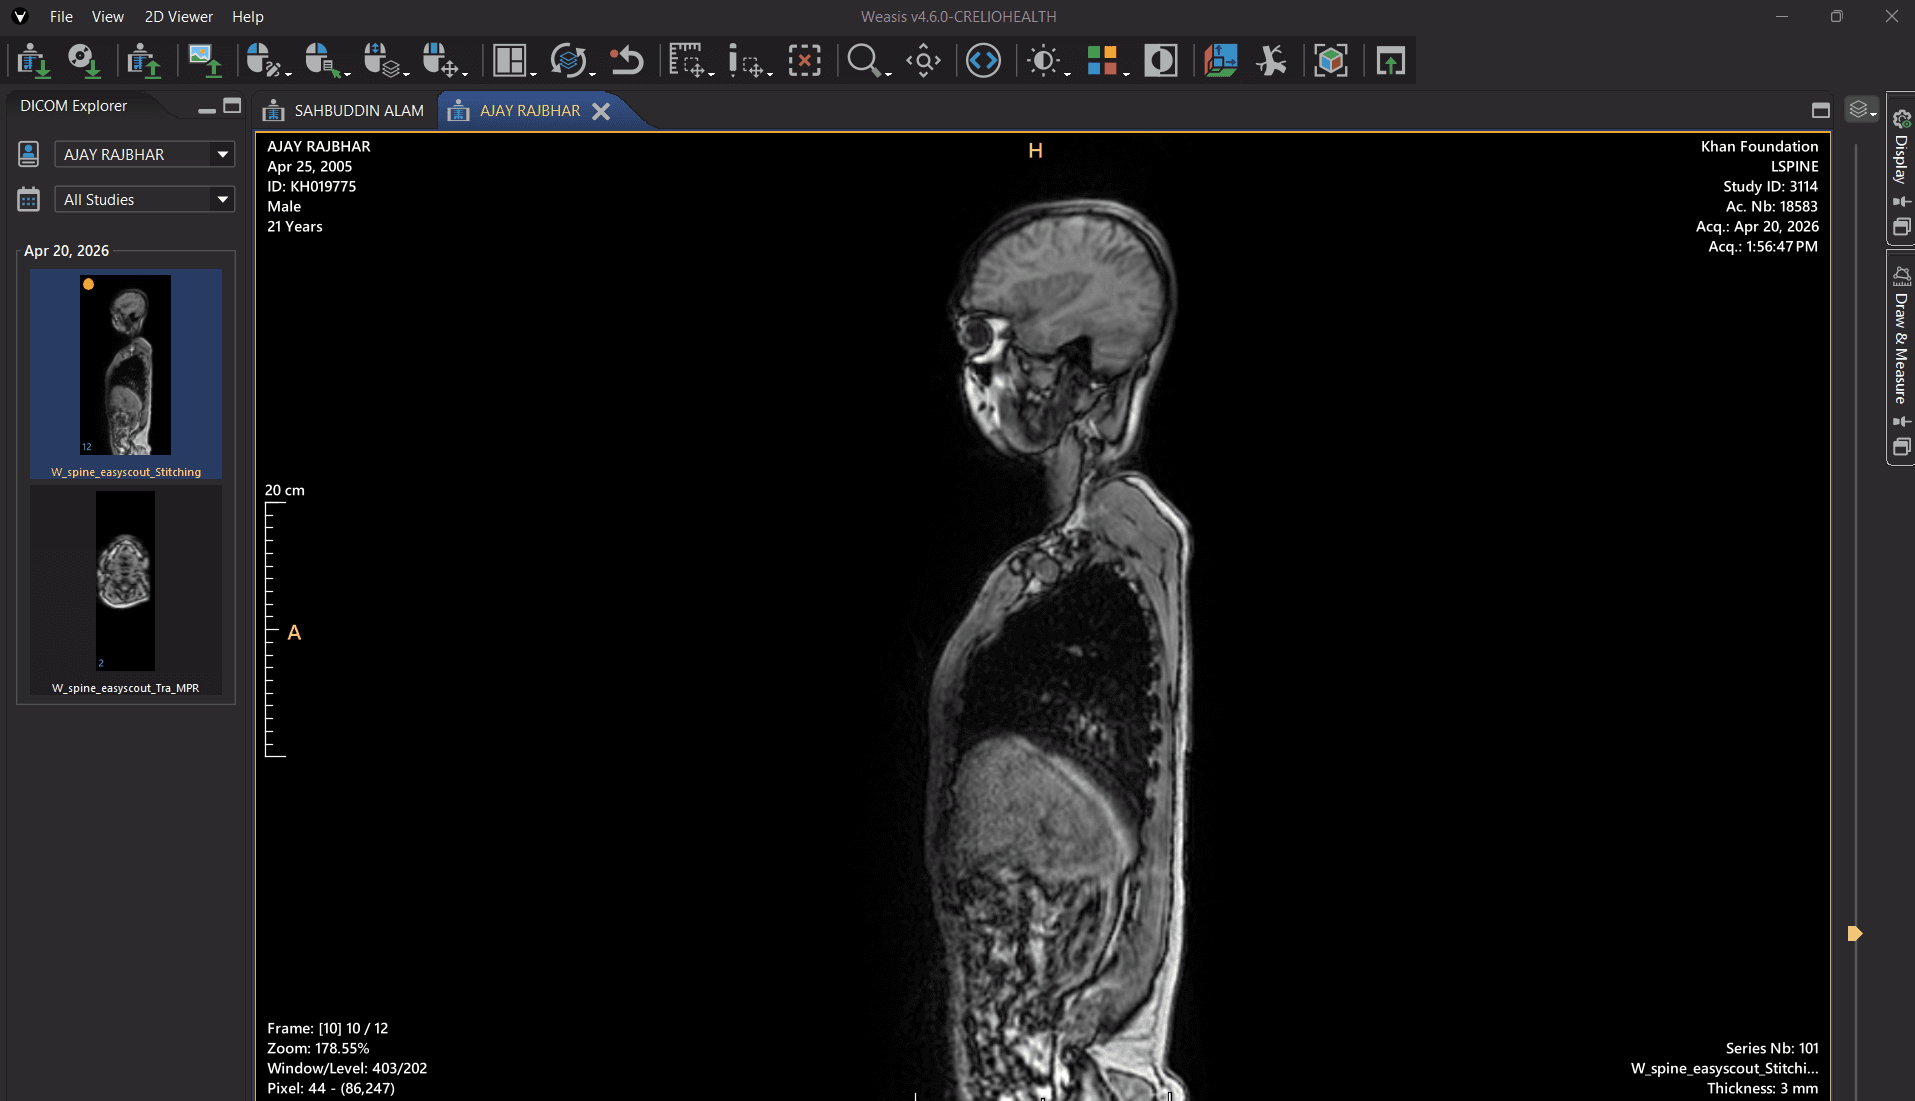Click the patient icon in DICOM Explorer
The height and width of the screenshot is (1101, 1915).
pyautogui.click(x=28, y=154)
